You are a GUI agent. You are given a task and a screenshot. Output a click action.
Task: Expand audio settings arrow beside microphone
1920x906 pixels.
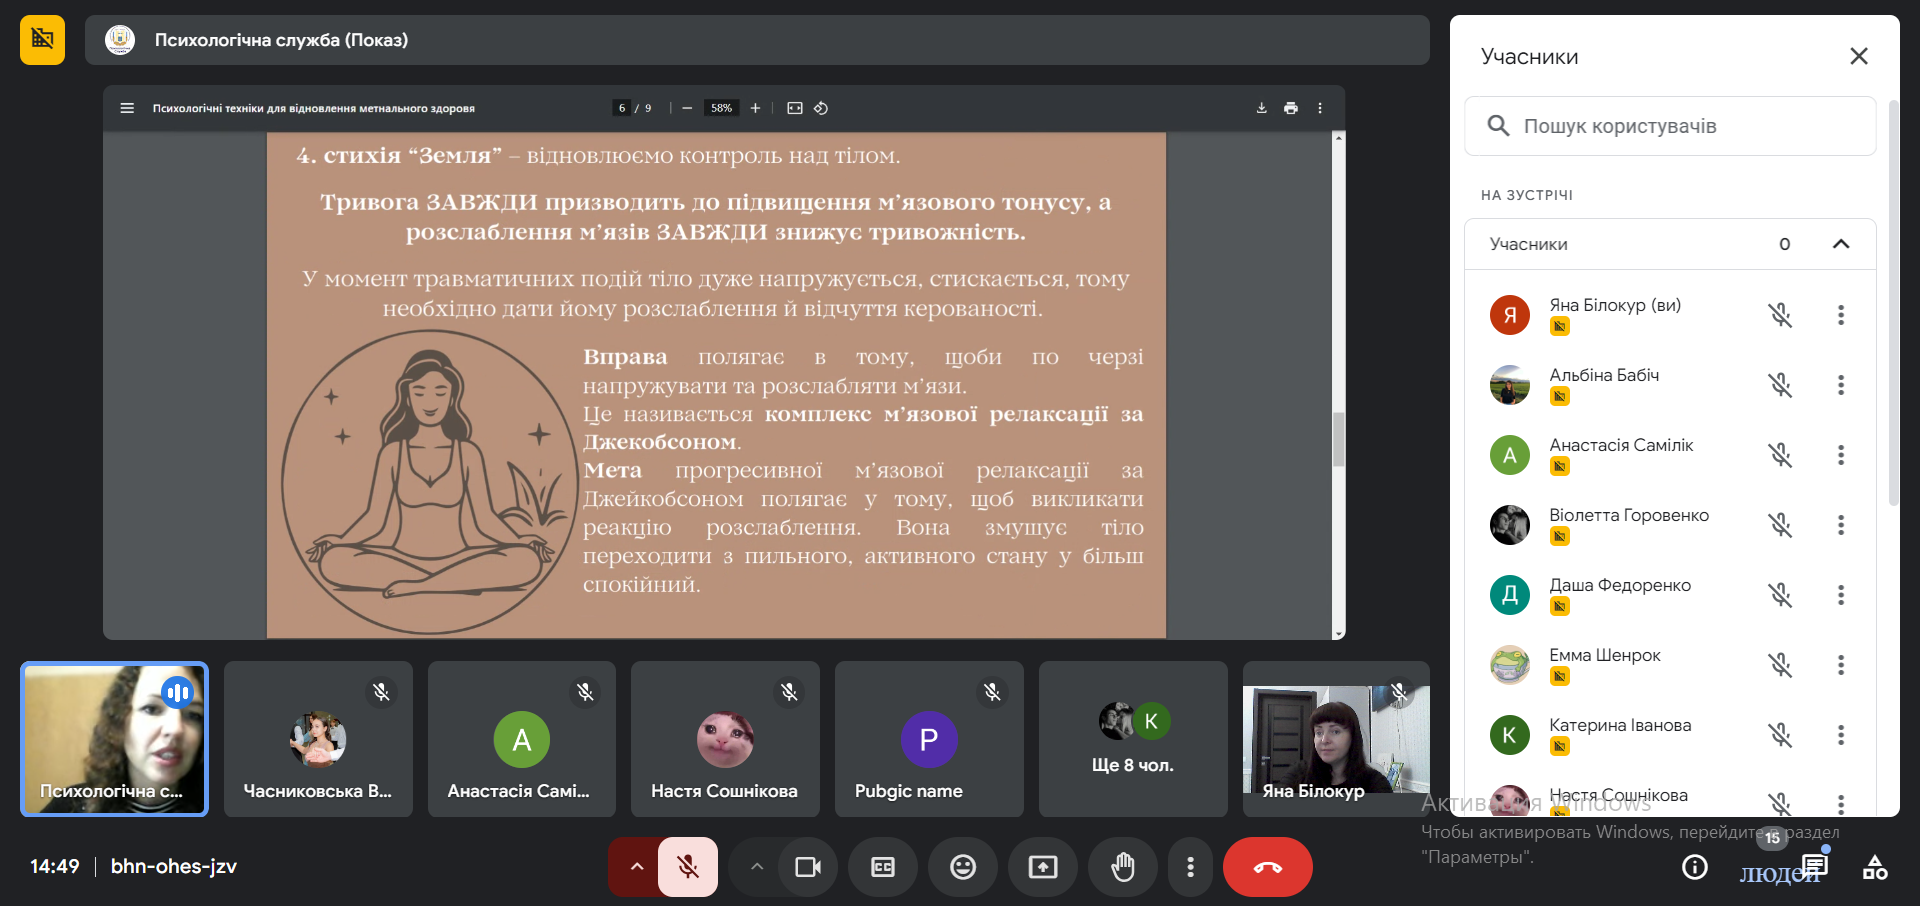coord(636,867)
